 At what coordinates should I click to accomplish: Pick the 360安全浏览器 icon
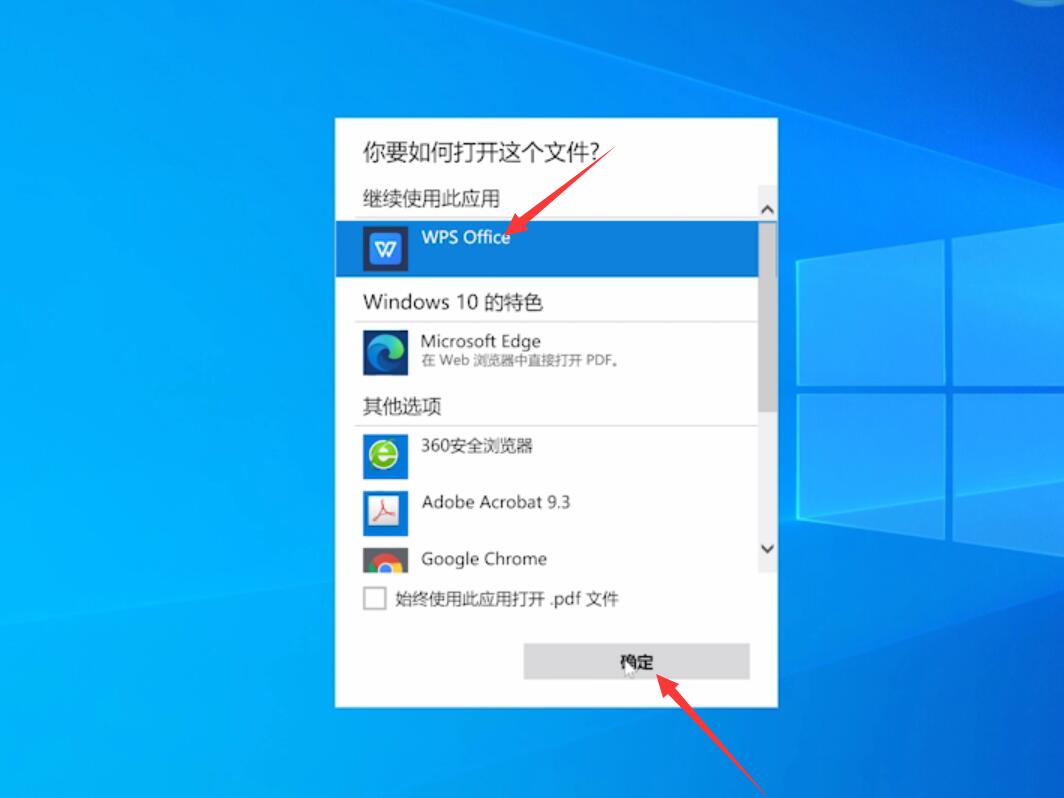point(385,457)
